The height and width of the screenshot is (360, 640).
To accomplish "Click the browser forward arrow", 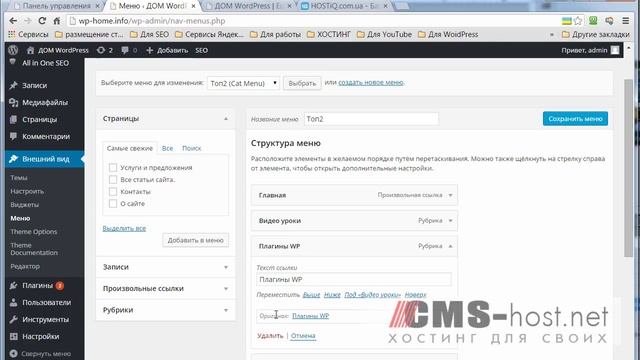I will (27, 21).
